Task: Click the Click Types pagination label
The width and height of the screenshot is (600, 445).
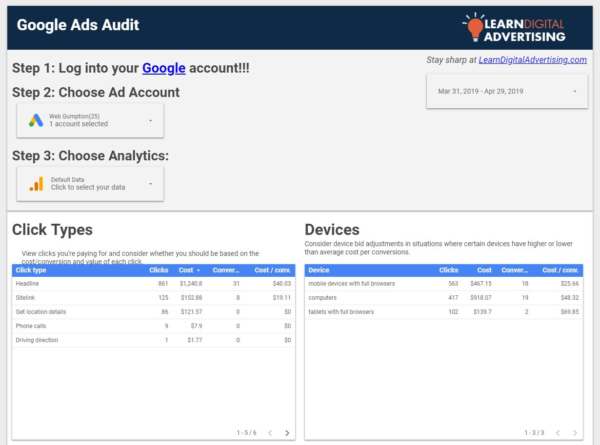Action: click(x=246, y=433)
